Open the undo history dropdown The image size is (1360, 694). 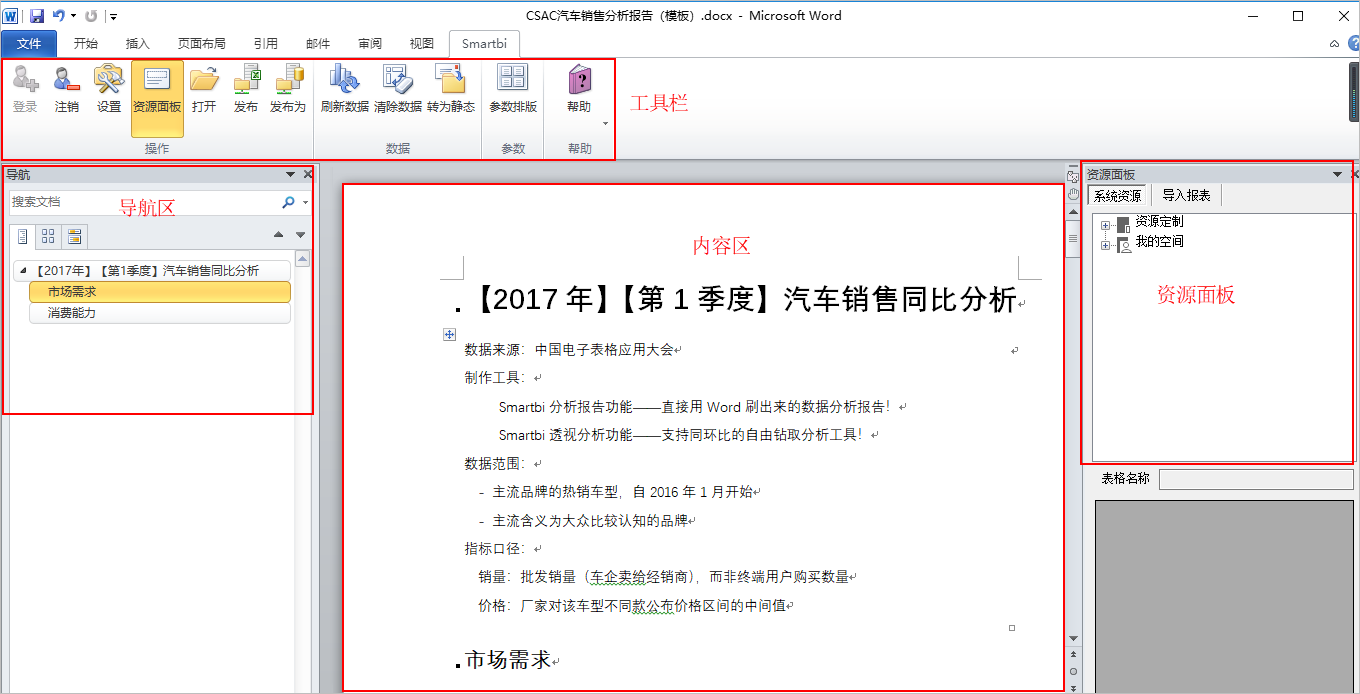click(x=73, y=16)
